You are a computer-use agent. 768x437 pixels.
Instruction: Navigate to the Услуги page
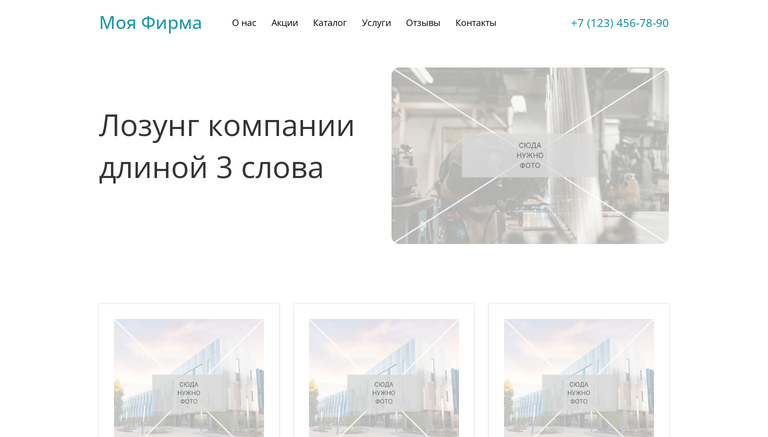coord(376,23)
